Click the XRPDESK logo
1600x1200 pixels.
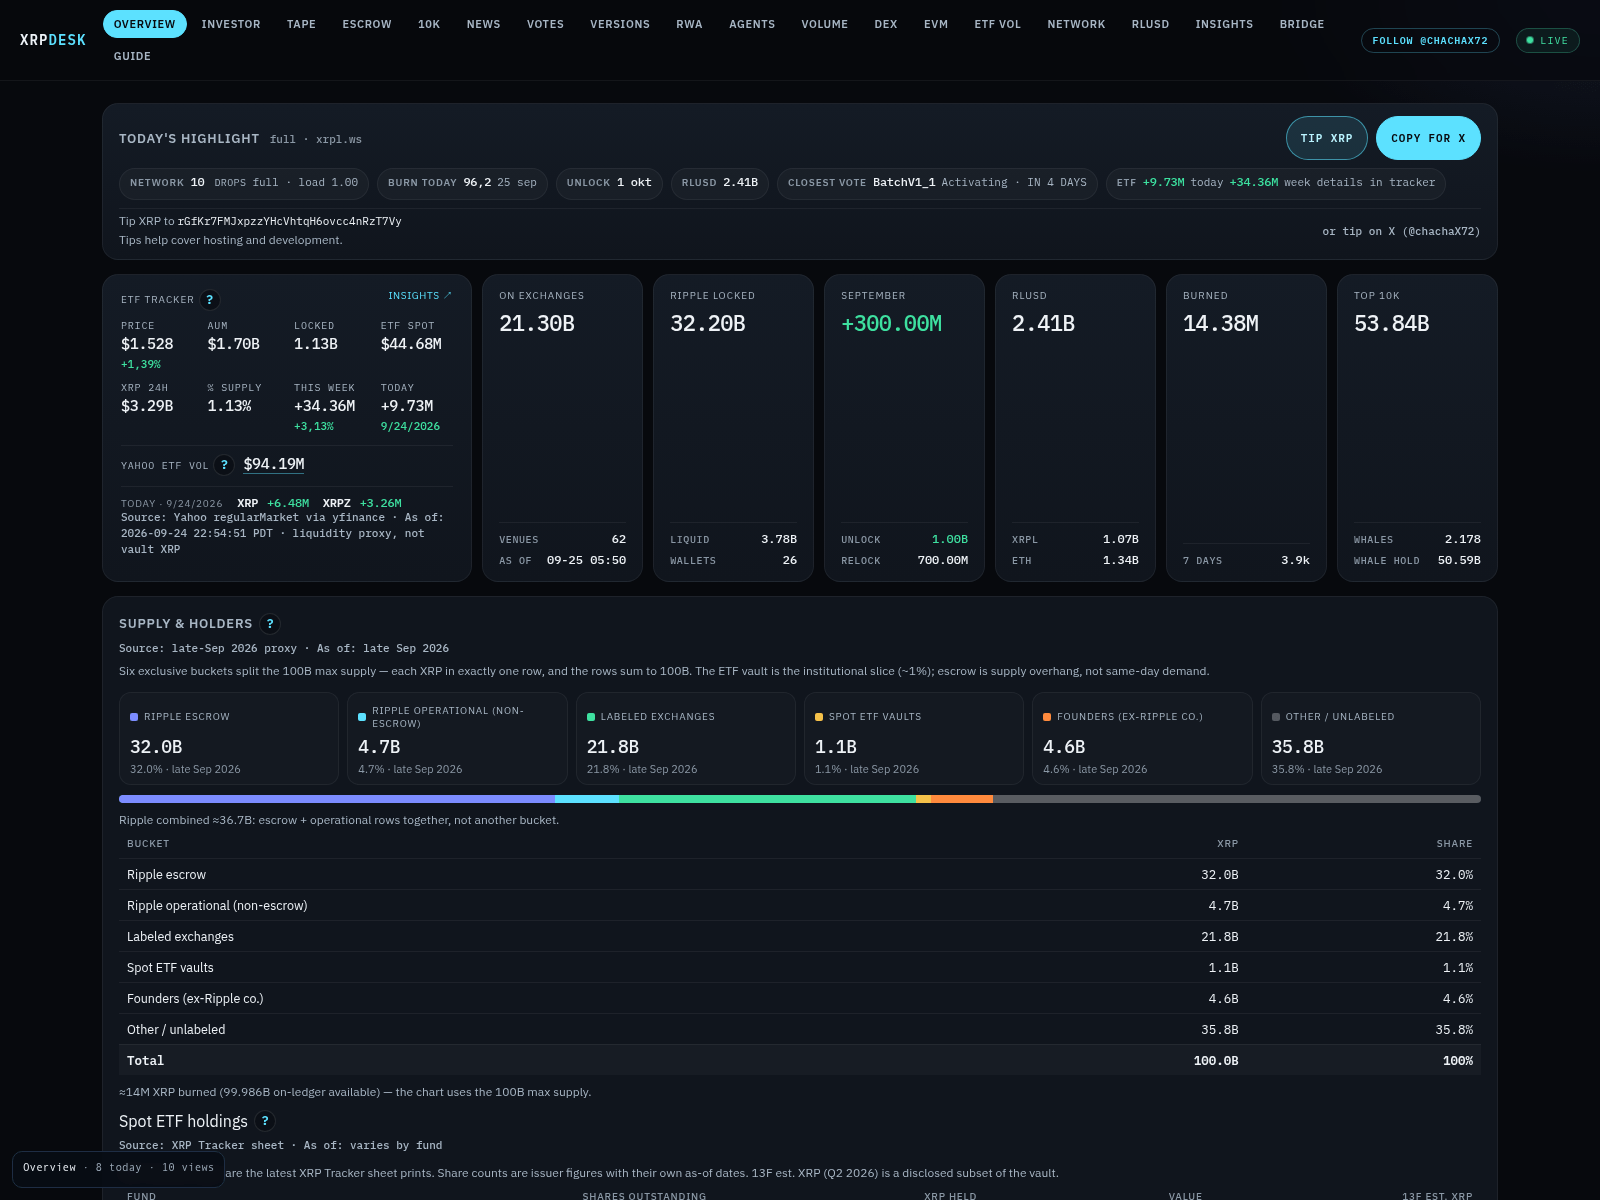tap(53, 40)
